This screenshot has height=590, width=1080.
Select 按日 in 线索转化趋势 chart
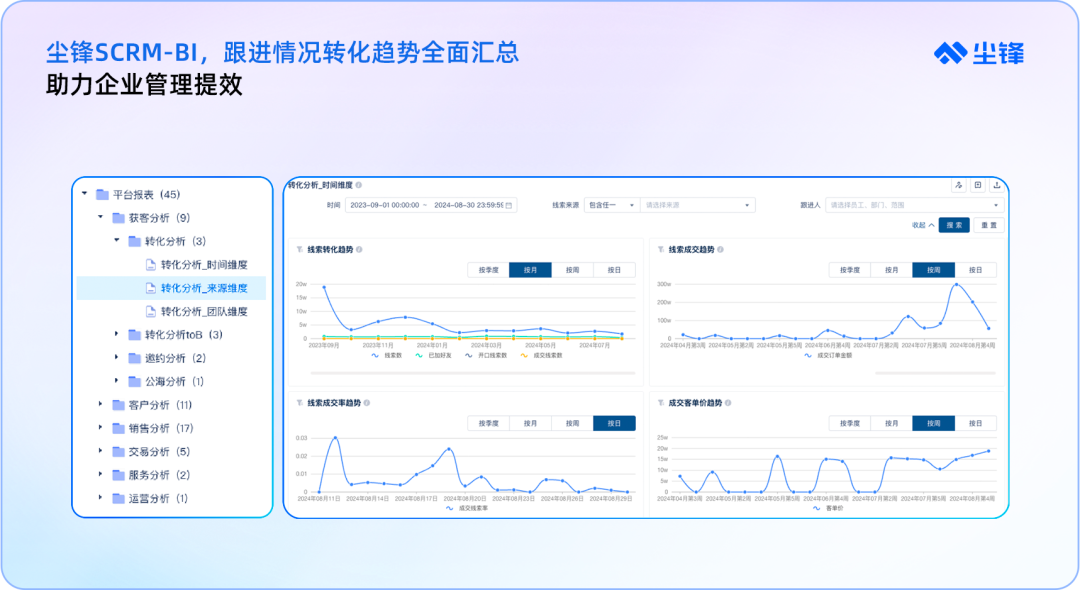coord(614,270)
